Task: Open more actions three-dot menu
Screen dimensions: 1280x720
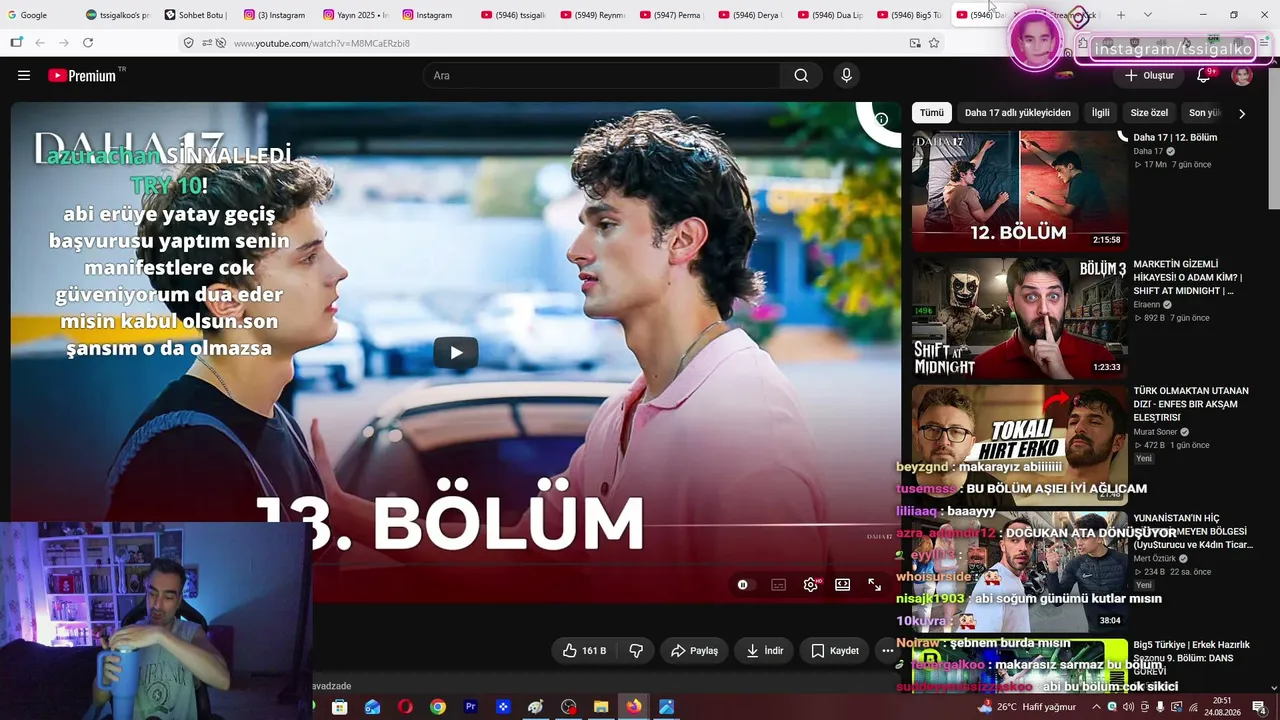Action: coord(887,651)
